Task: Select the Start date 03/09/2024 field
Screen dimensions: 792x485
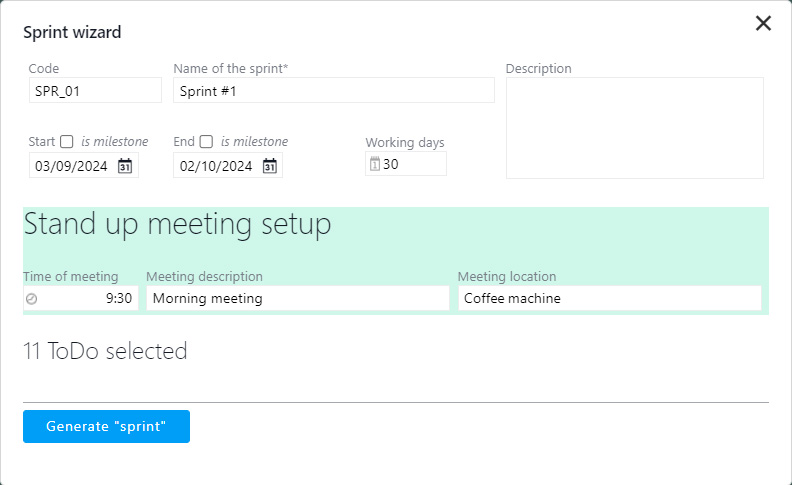Action: (x=73, y=166)
